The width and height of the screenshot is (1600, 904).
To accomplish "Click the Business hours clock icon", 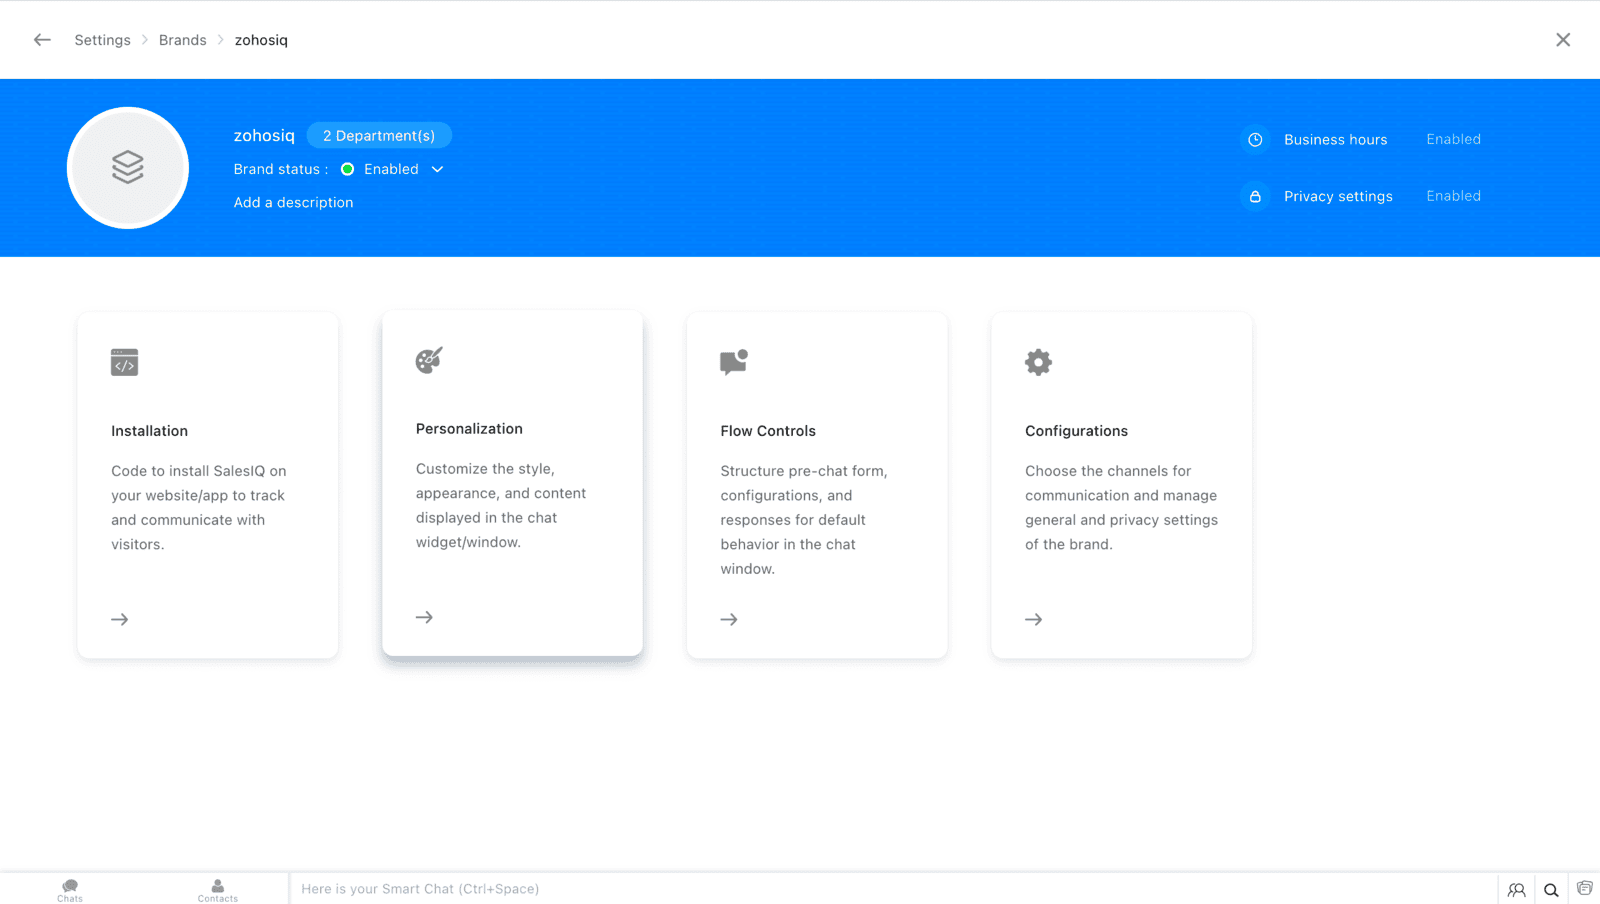I will [1255, 140].
